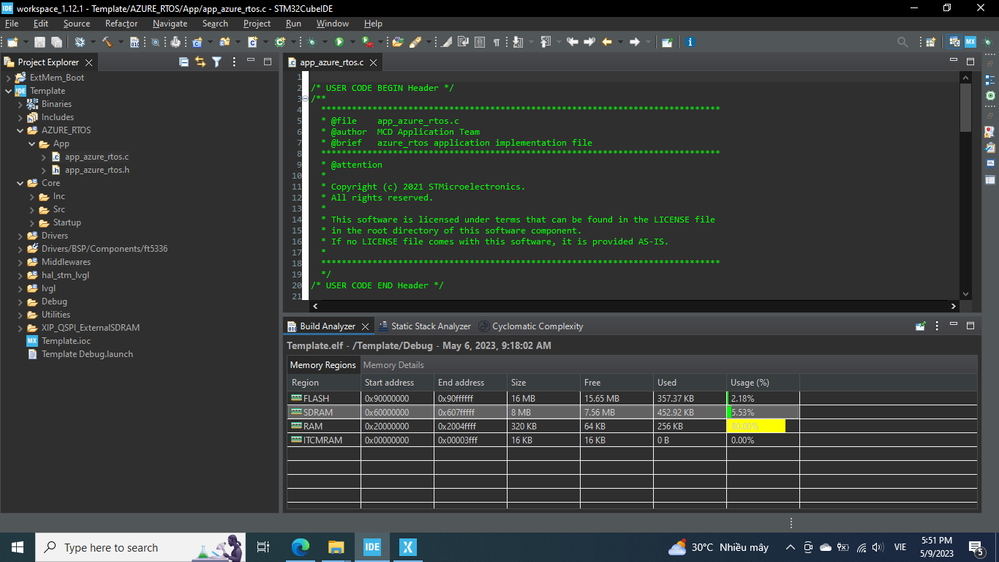The image size is (999, 562).
Task: Start debugging with the green bug icon
Action: tap(311, 42)
